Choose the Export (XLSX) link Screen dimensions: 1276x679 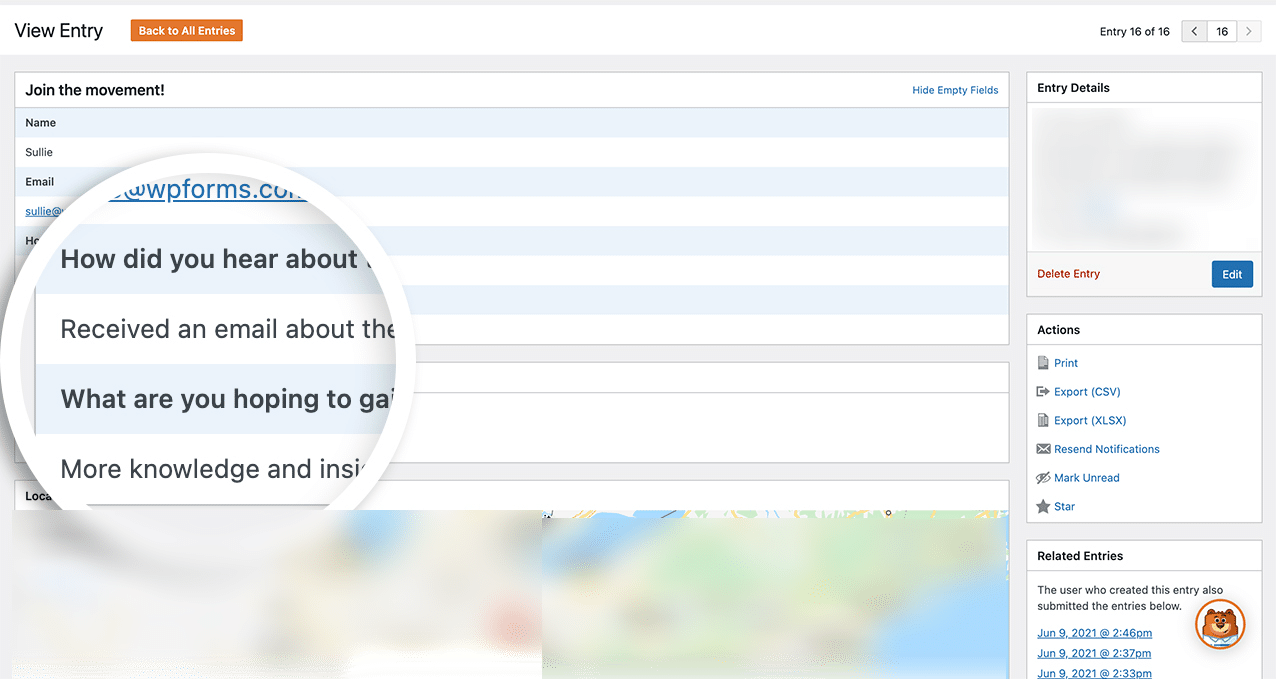(x=1090, y=421)
